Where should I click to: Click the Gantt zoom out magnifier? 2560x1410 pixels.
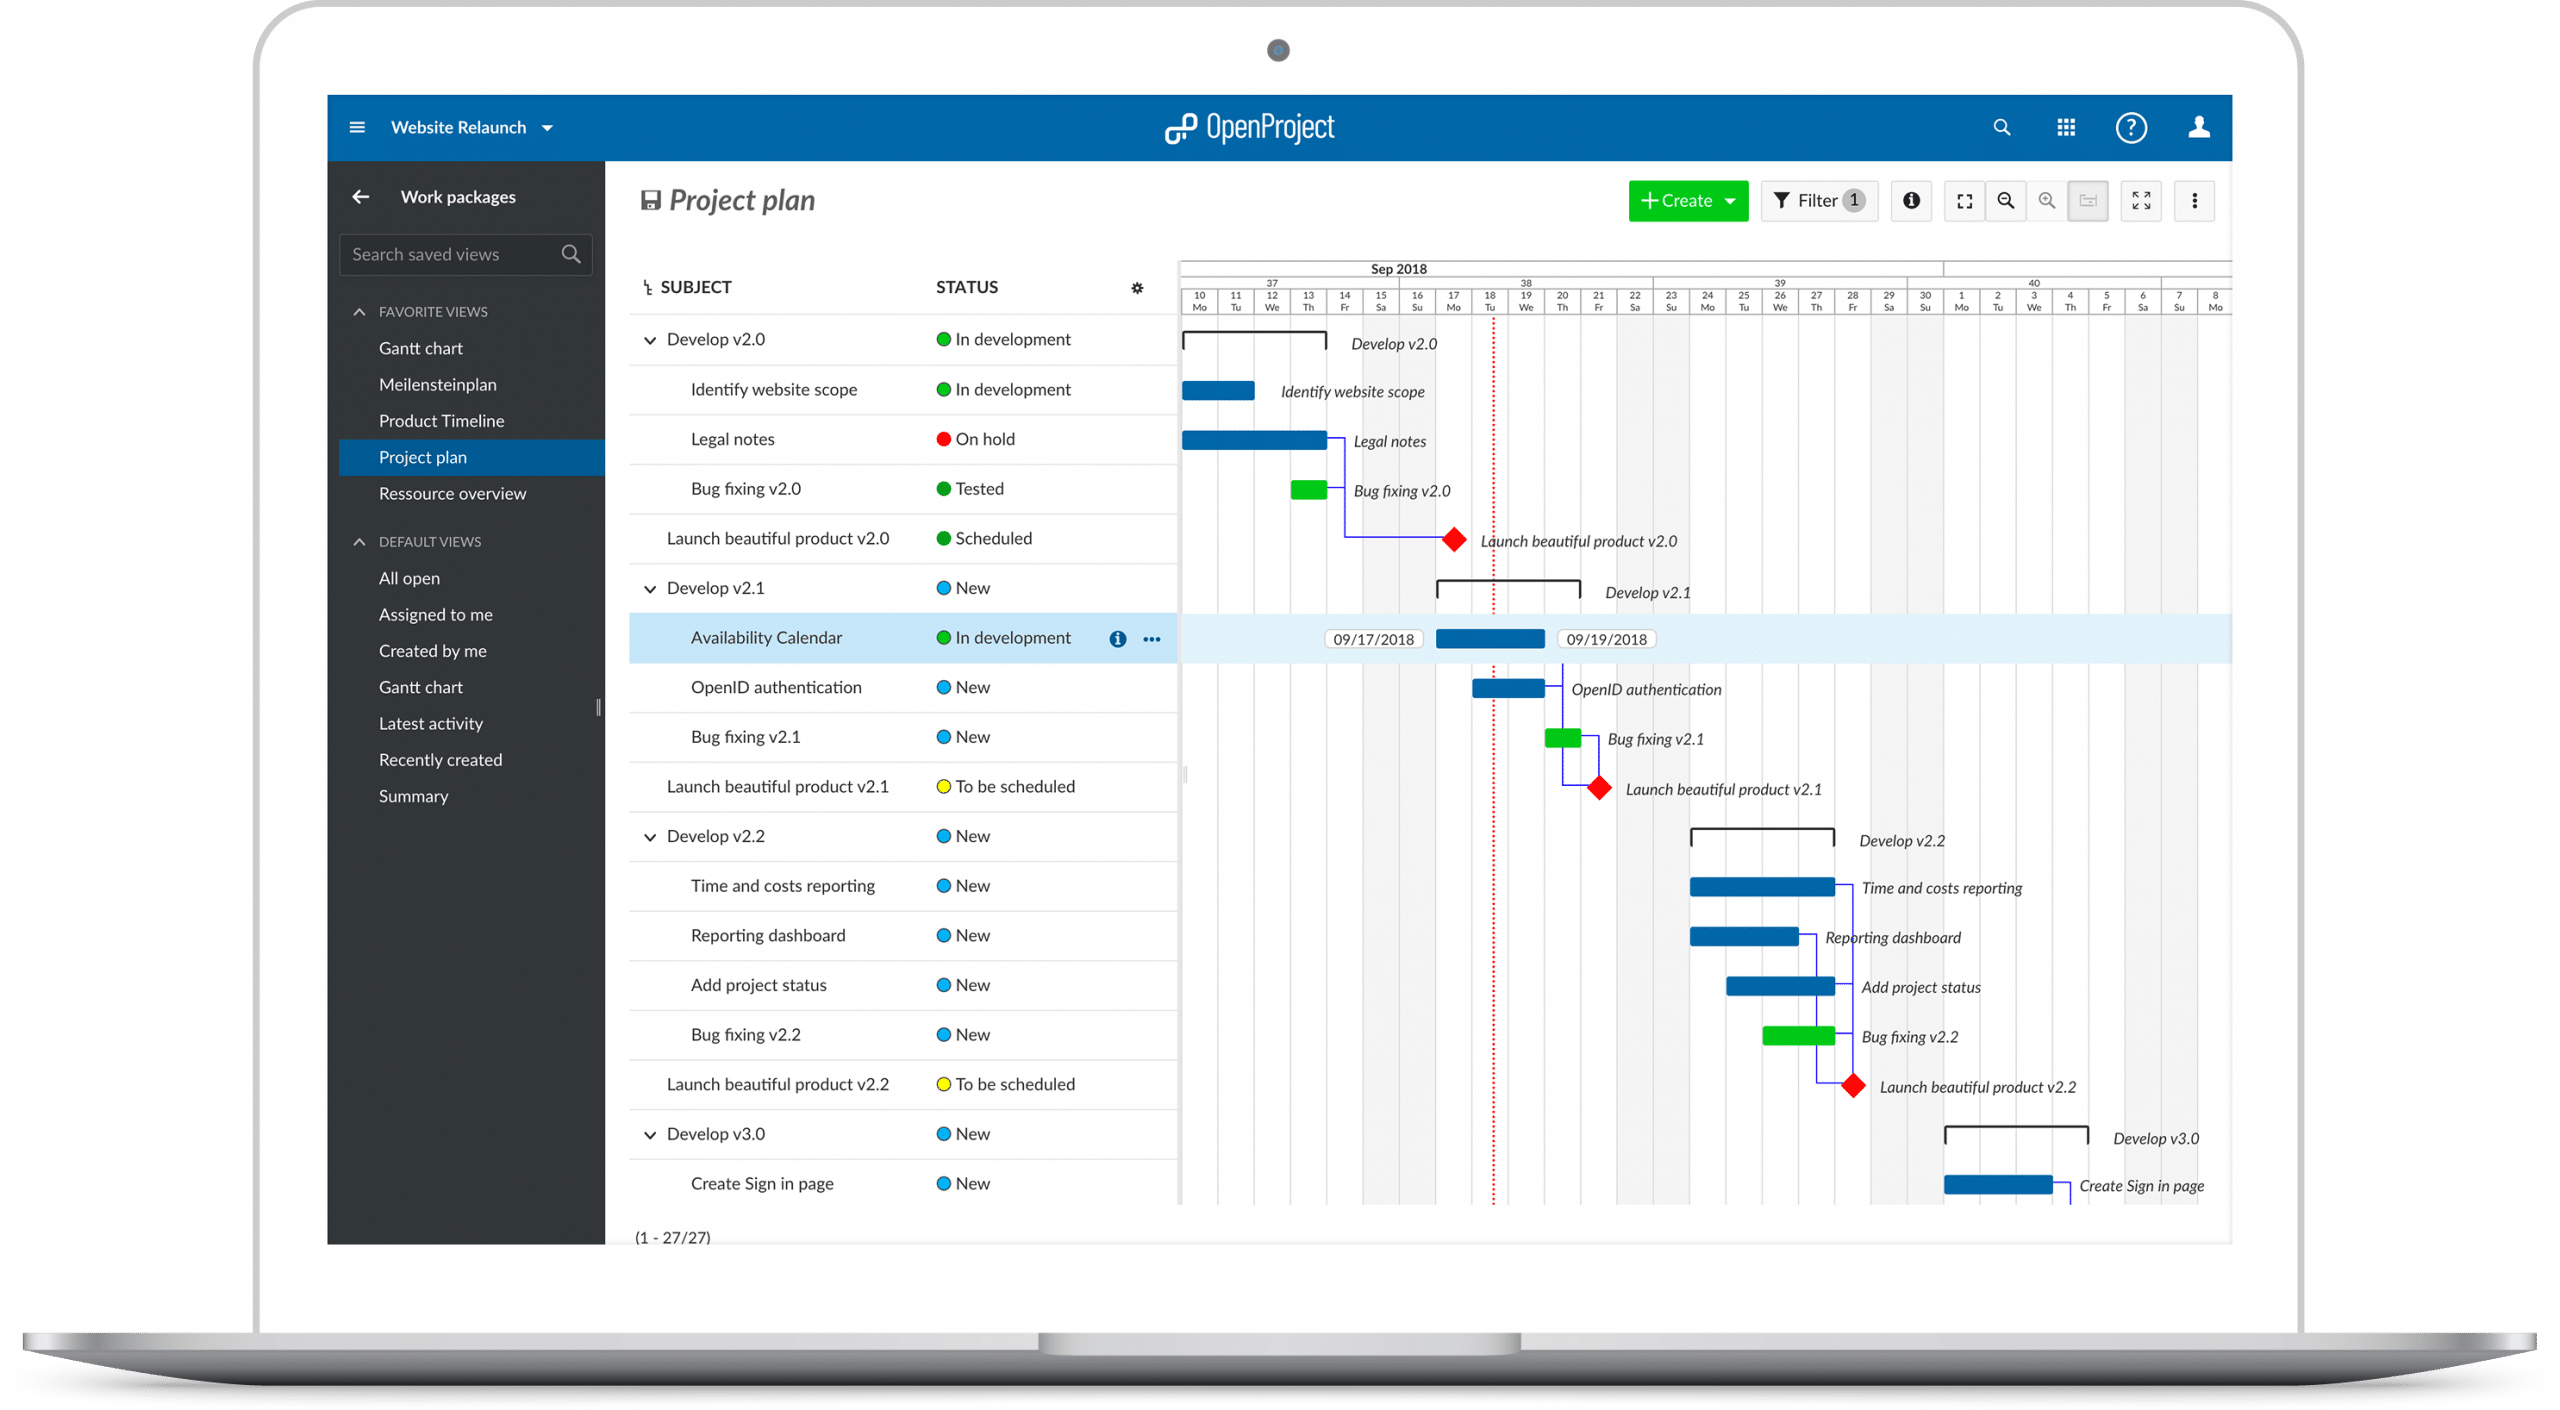(2005, 201)
